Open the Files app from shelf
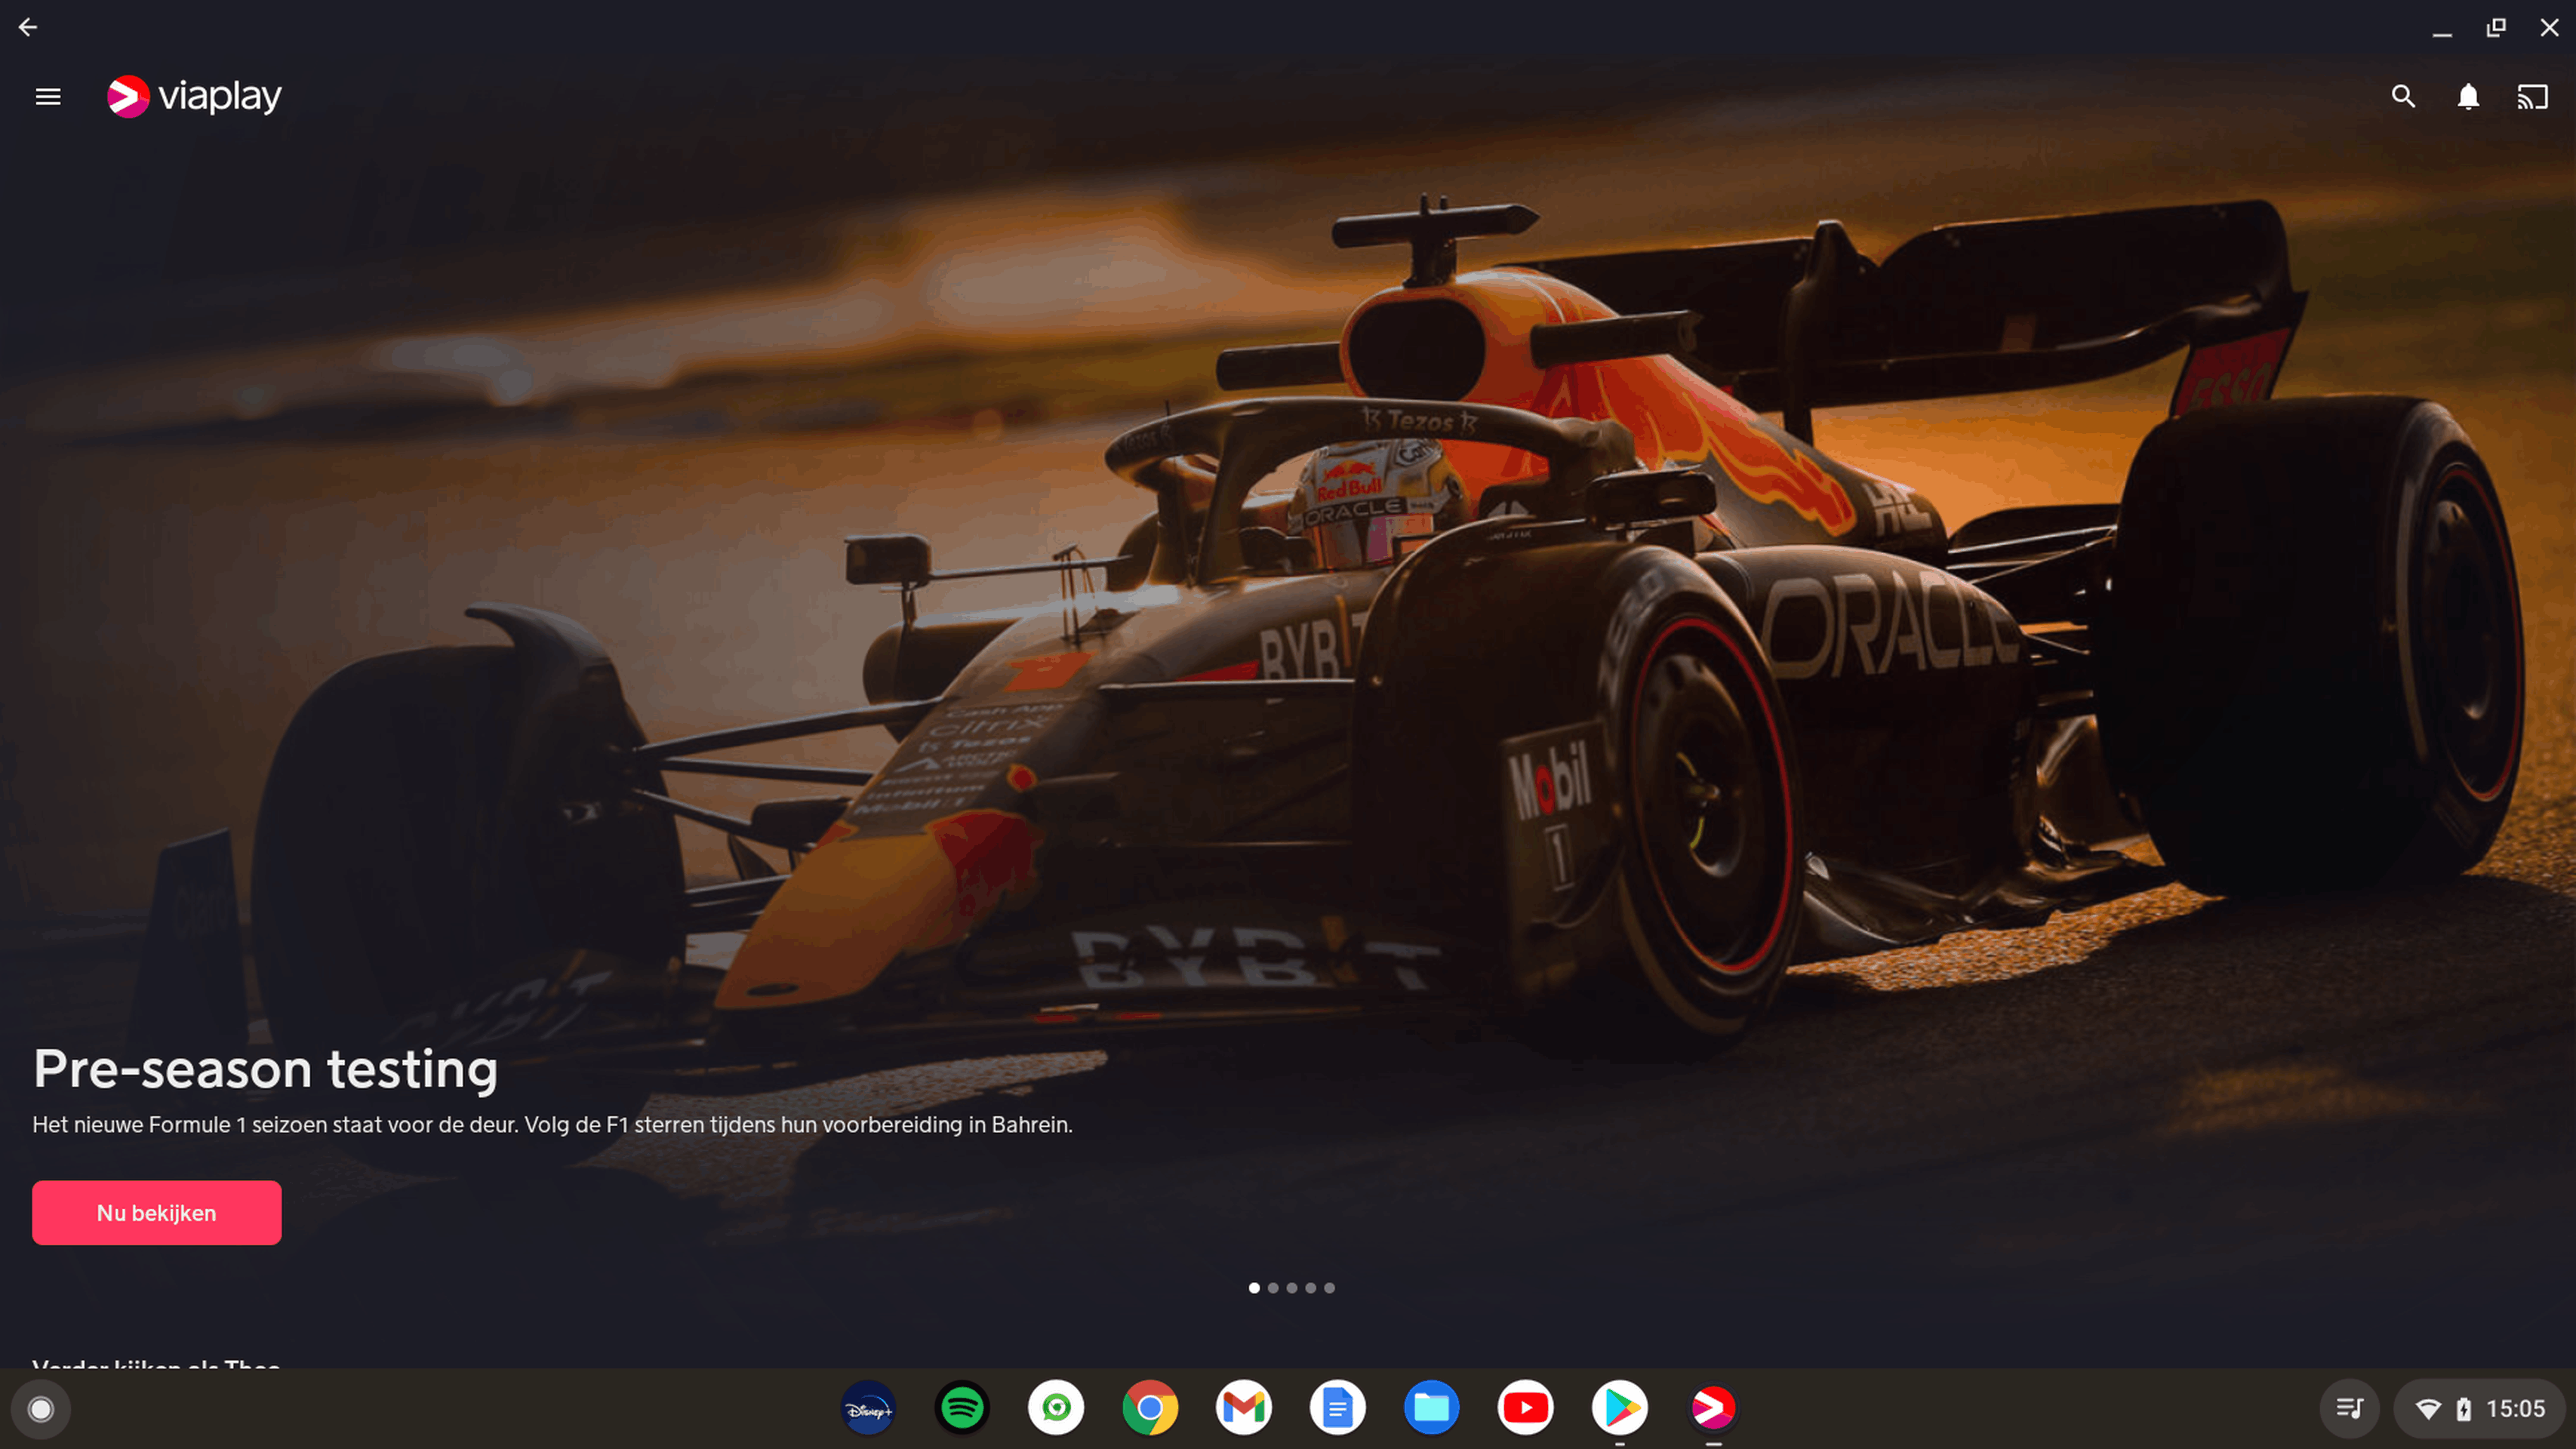 (x=1432, y=1408)
